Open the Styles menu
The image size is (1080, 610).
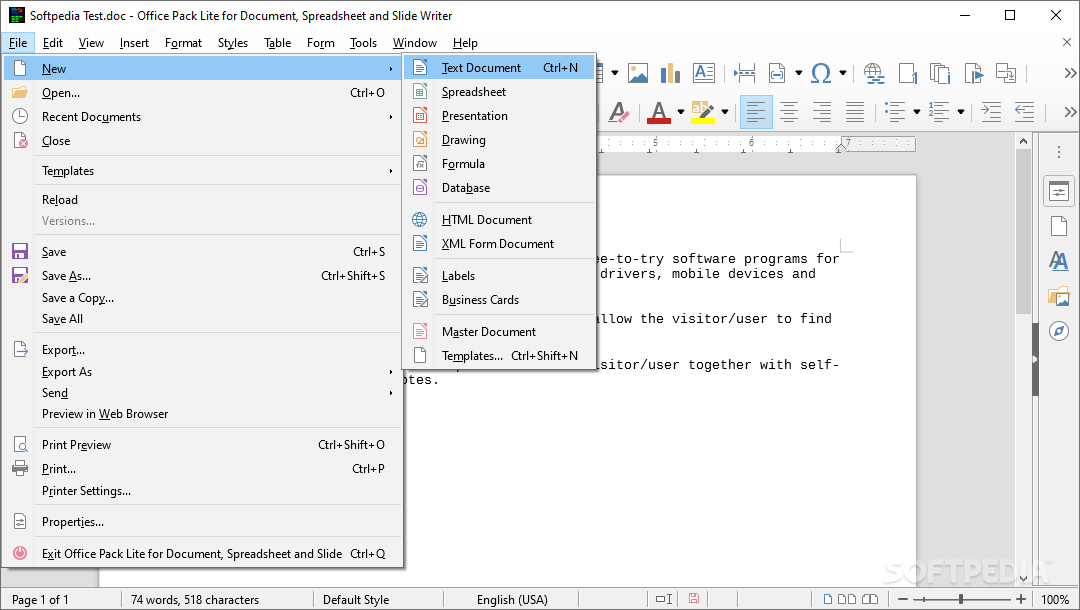coord(233,43)
